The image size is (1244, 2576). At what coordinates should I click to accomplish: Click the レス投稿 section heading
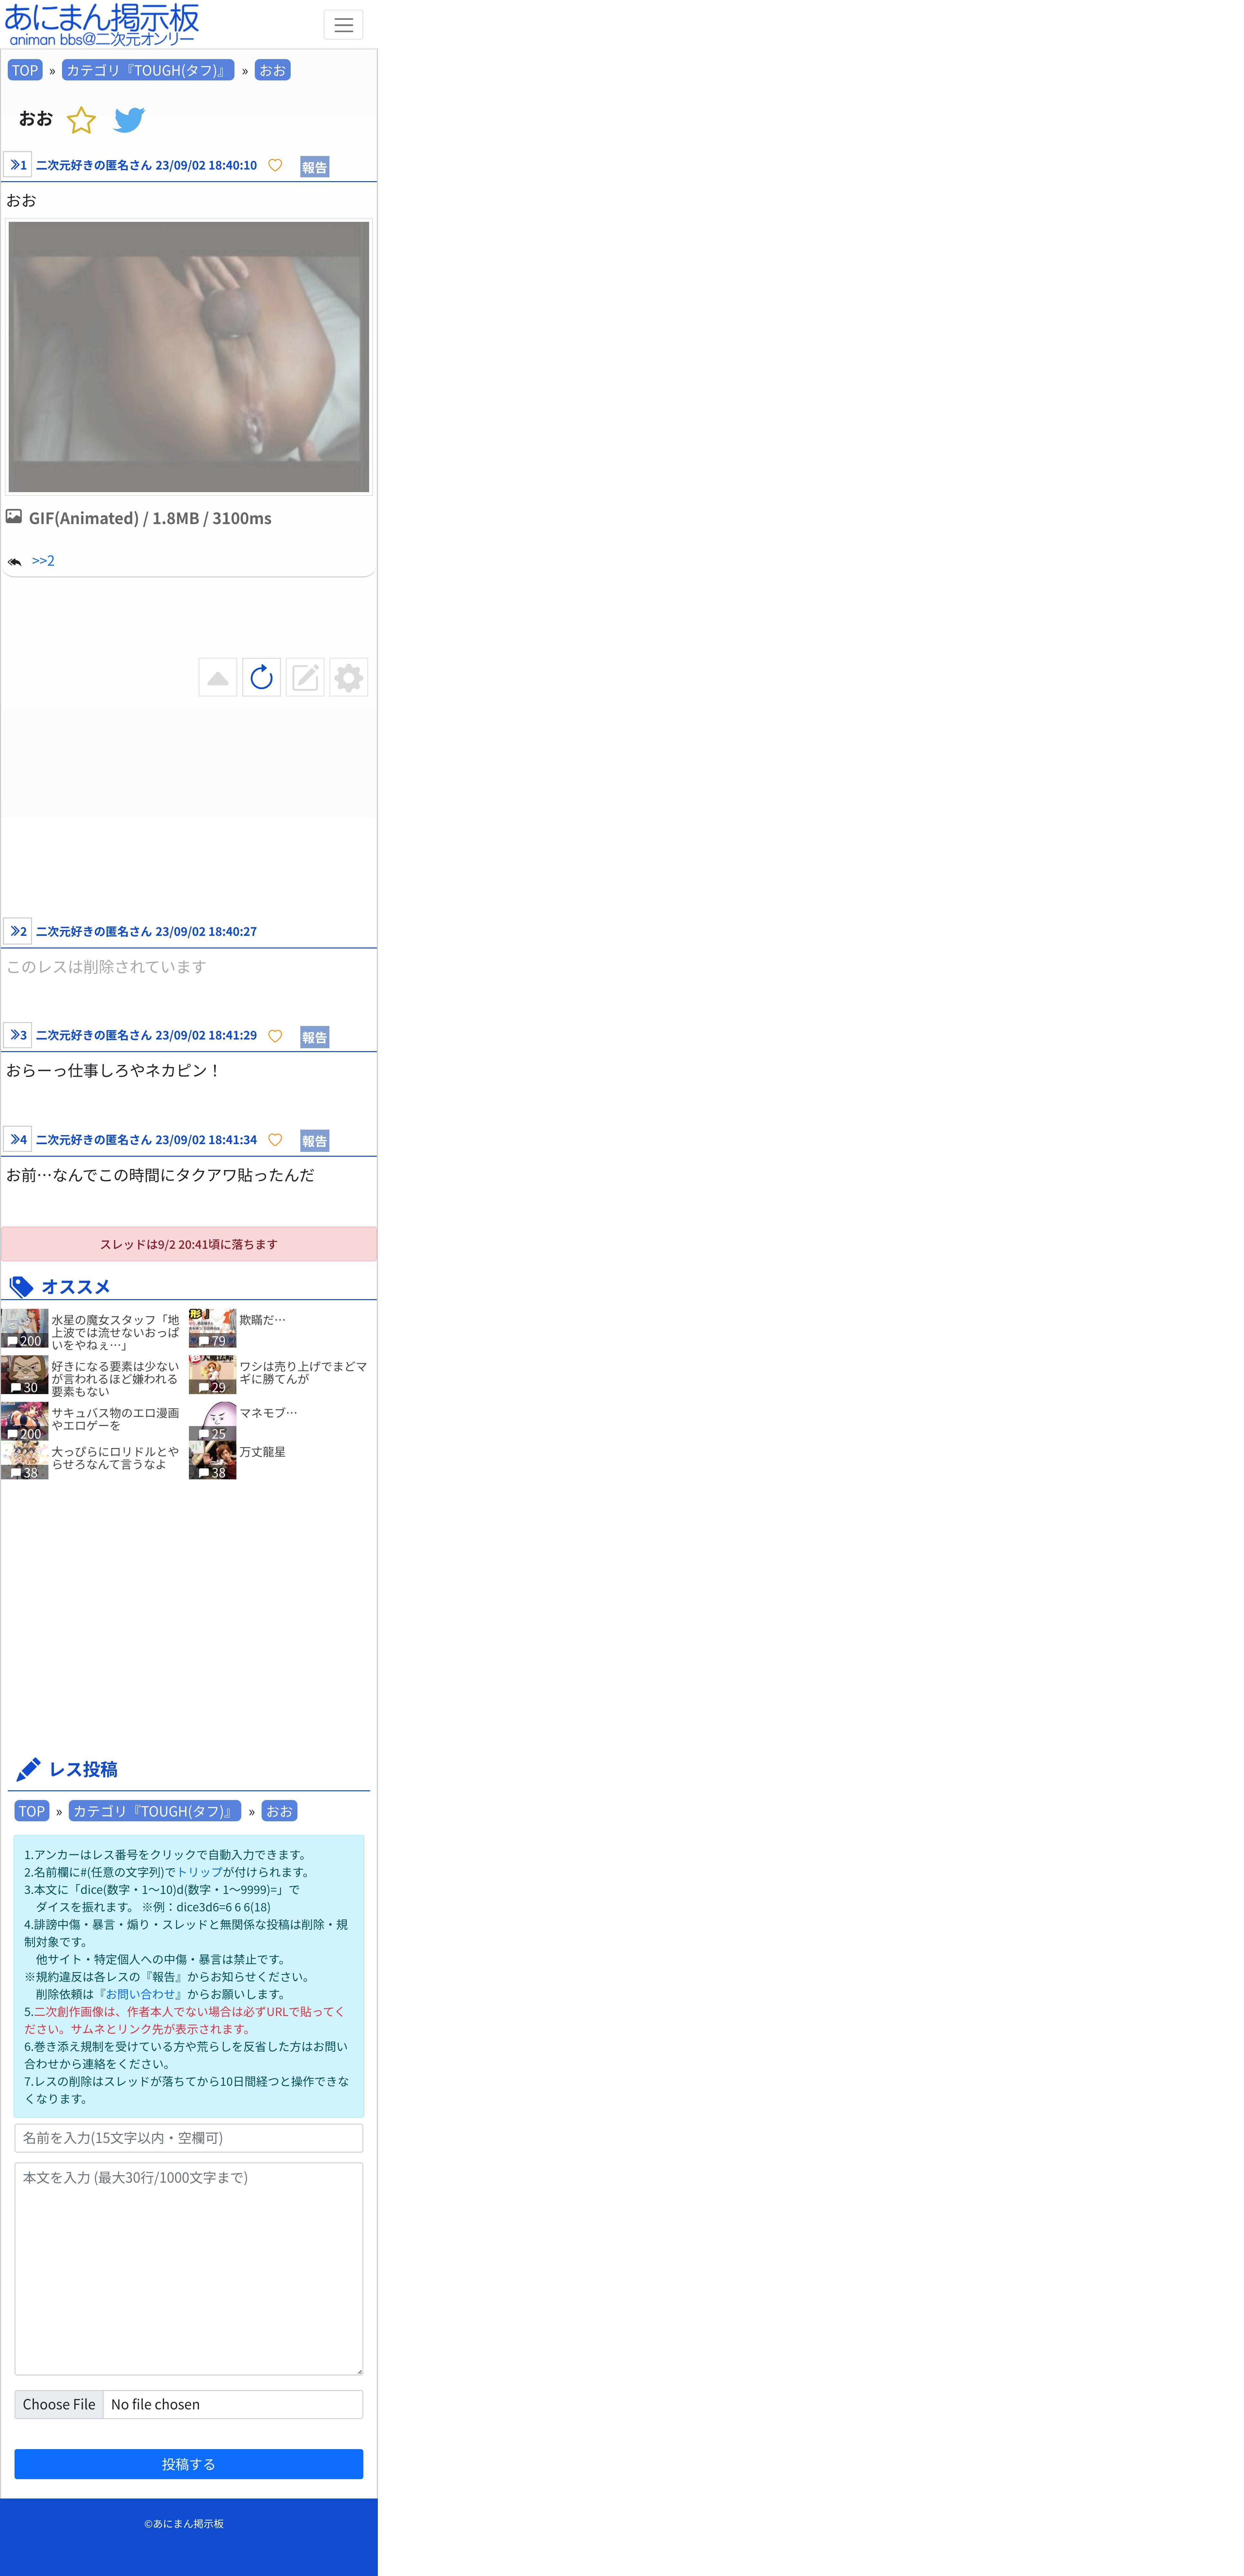pos(83,1769)
